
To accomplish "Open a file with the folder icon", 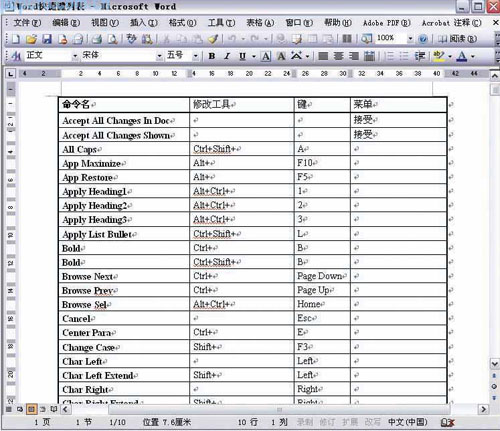I will [31, 39].
